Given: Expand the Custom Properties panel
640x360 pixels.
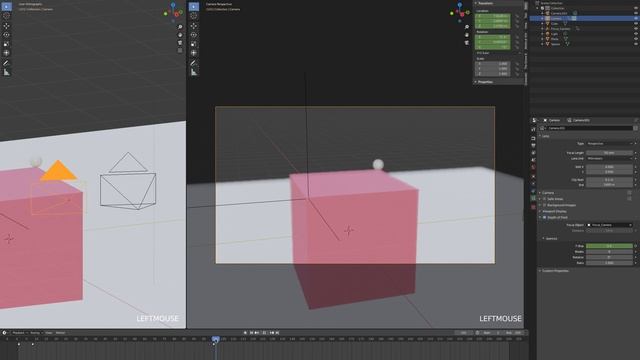Looking at the screenshot, I should (x=554, y=271).
